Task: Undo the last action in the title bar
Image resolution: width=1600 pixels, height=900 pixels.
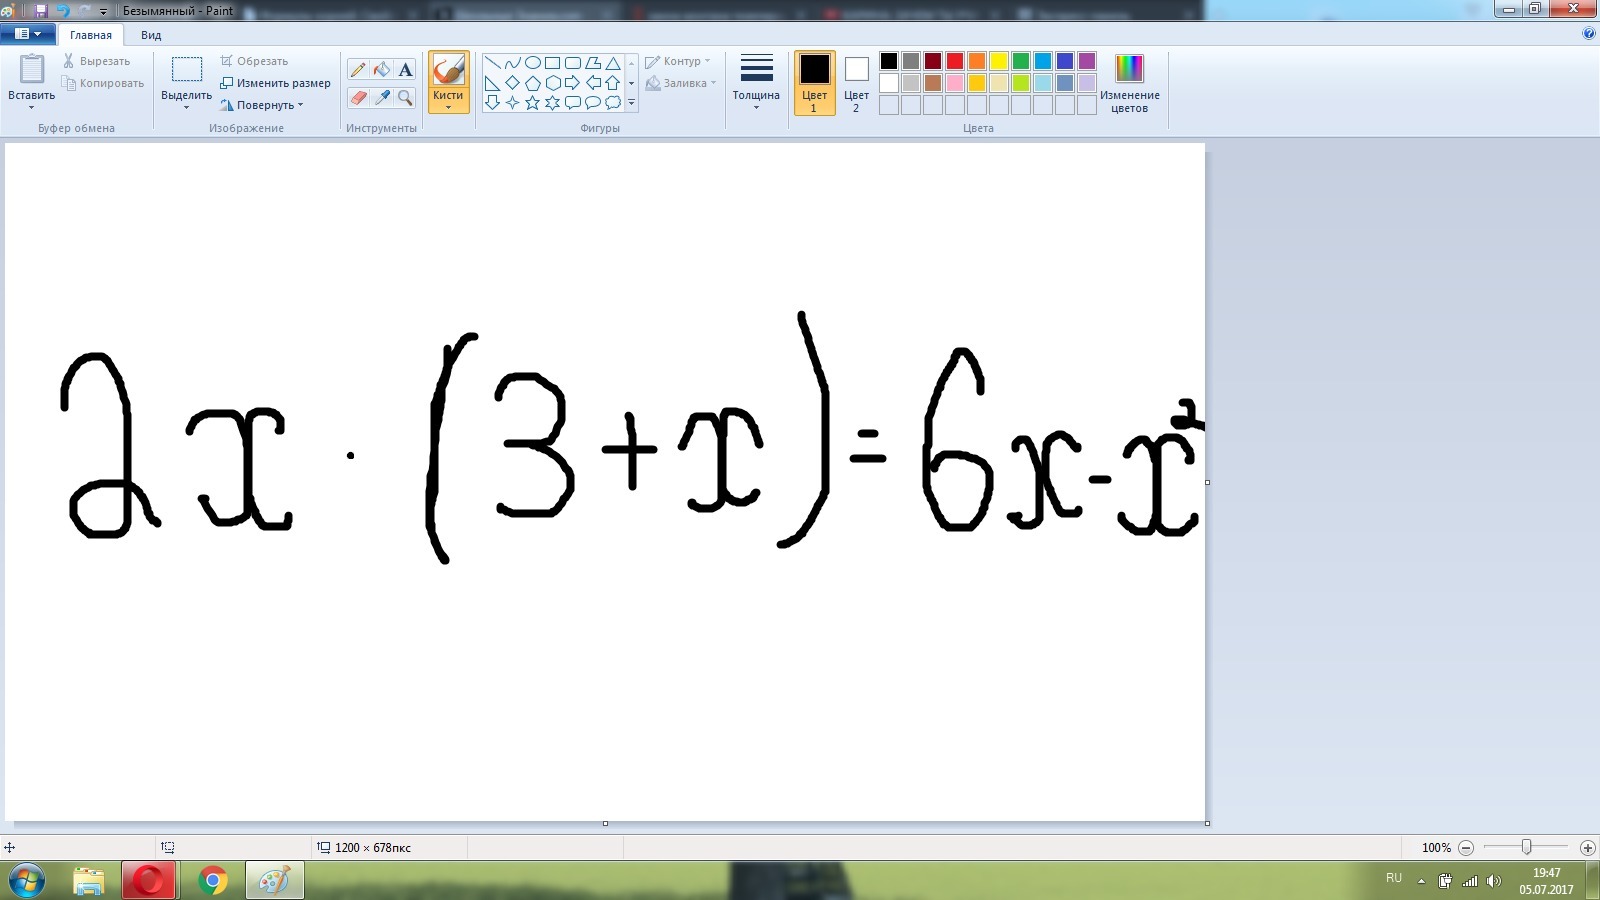Action: pyautogui.click(x=62, y=11)
